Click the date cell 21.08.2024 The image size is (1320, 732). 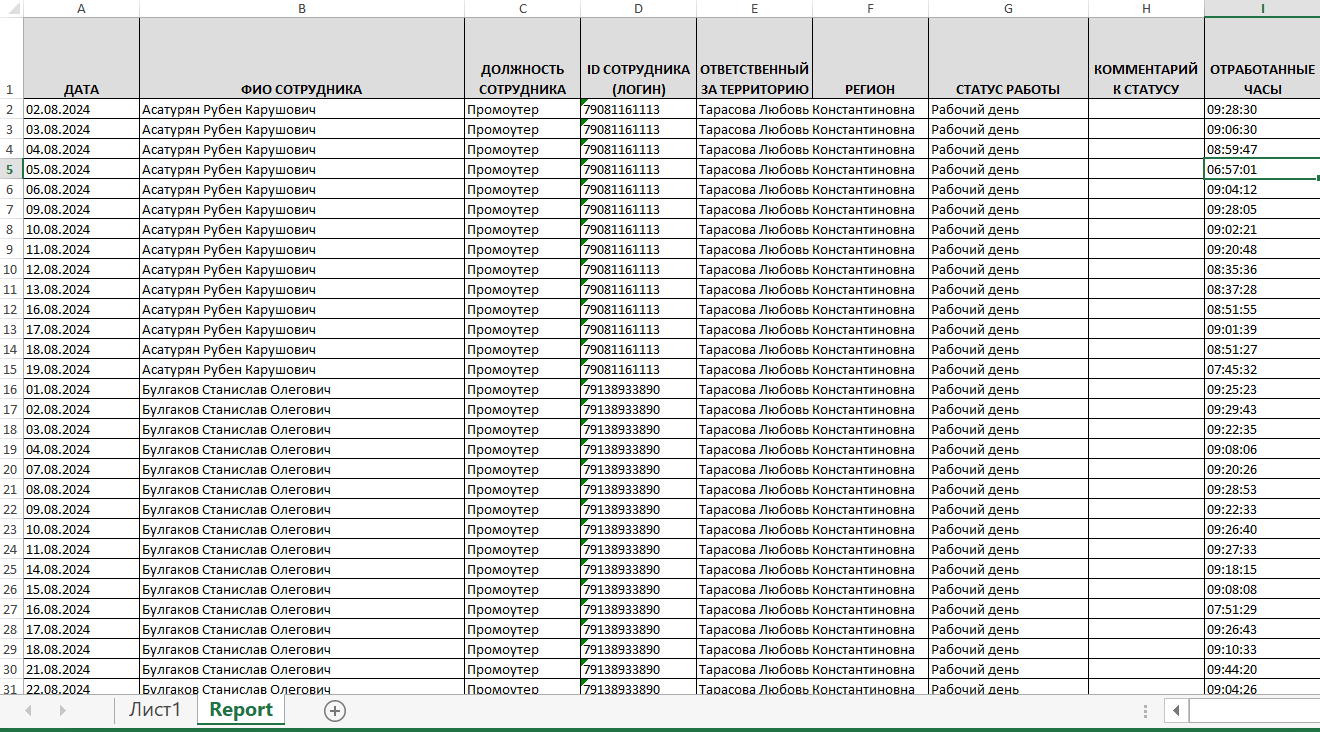81,669
